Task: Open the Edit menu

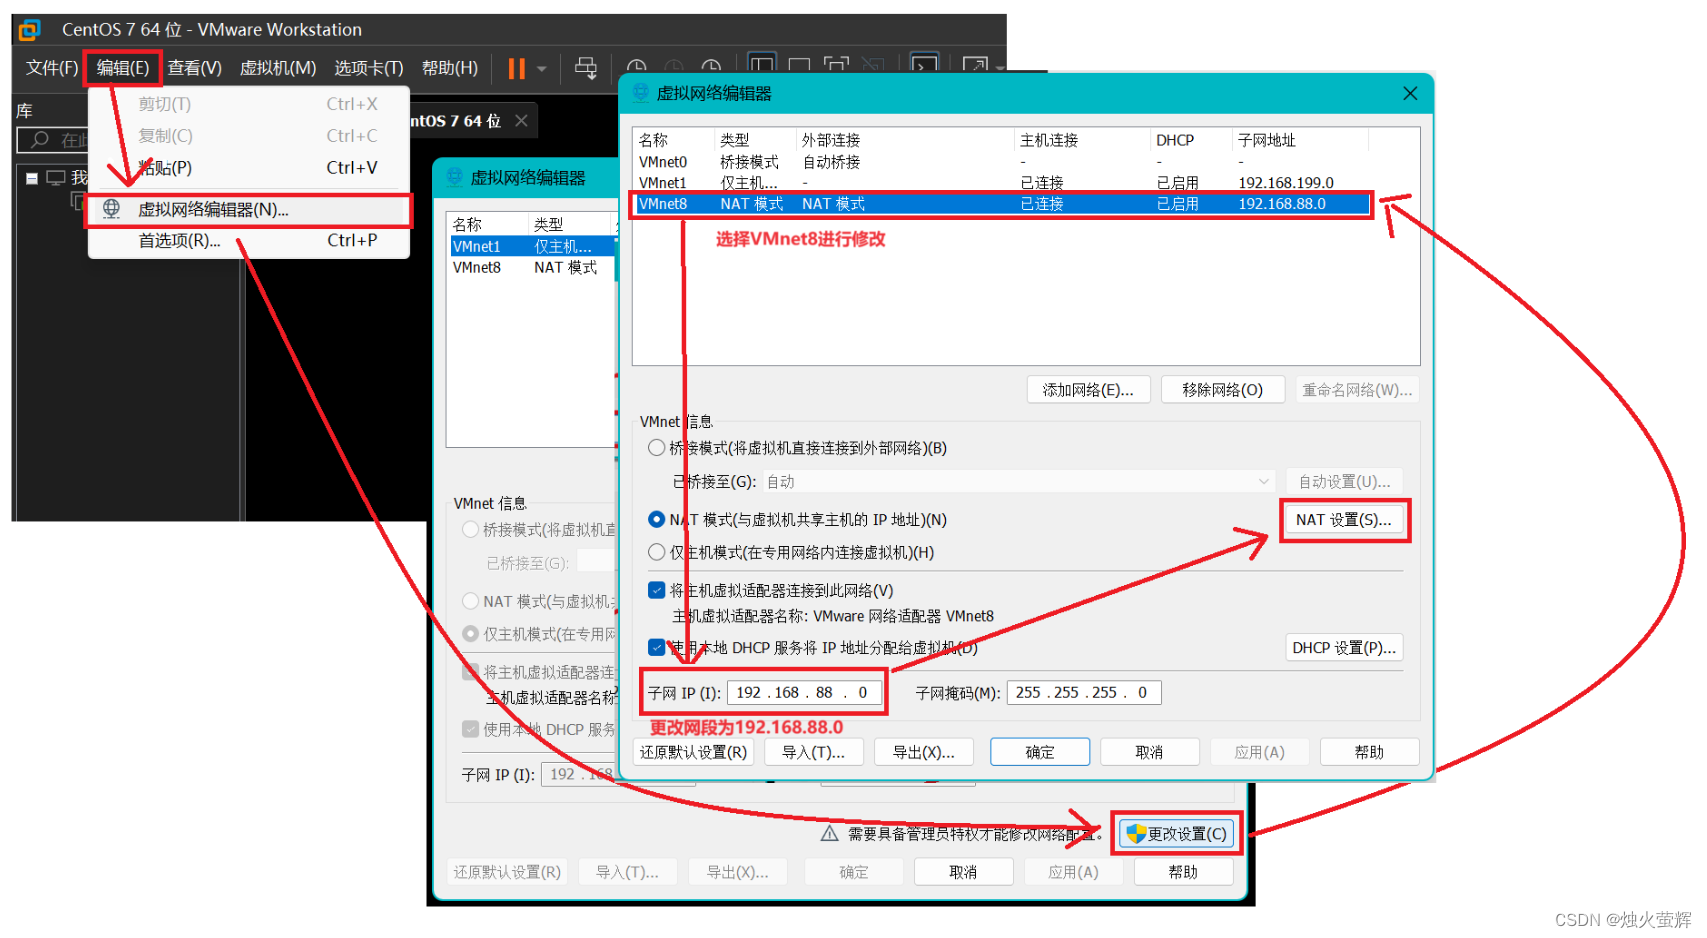Action: (123, 68)
